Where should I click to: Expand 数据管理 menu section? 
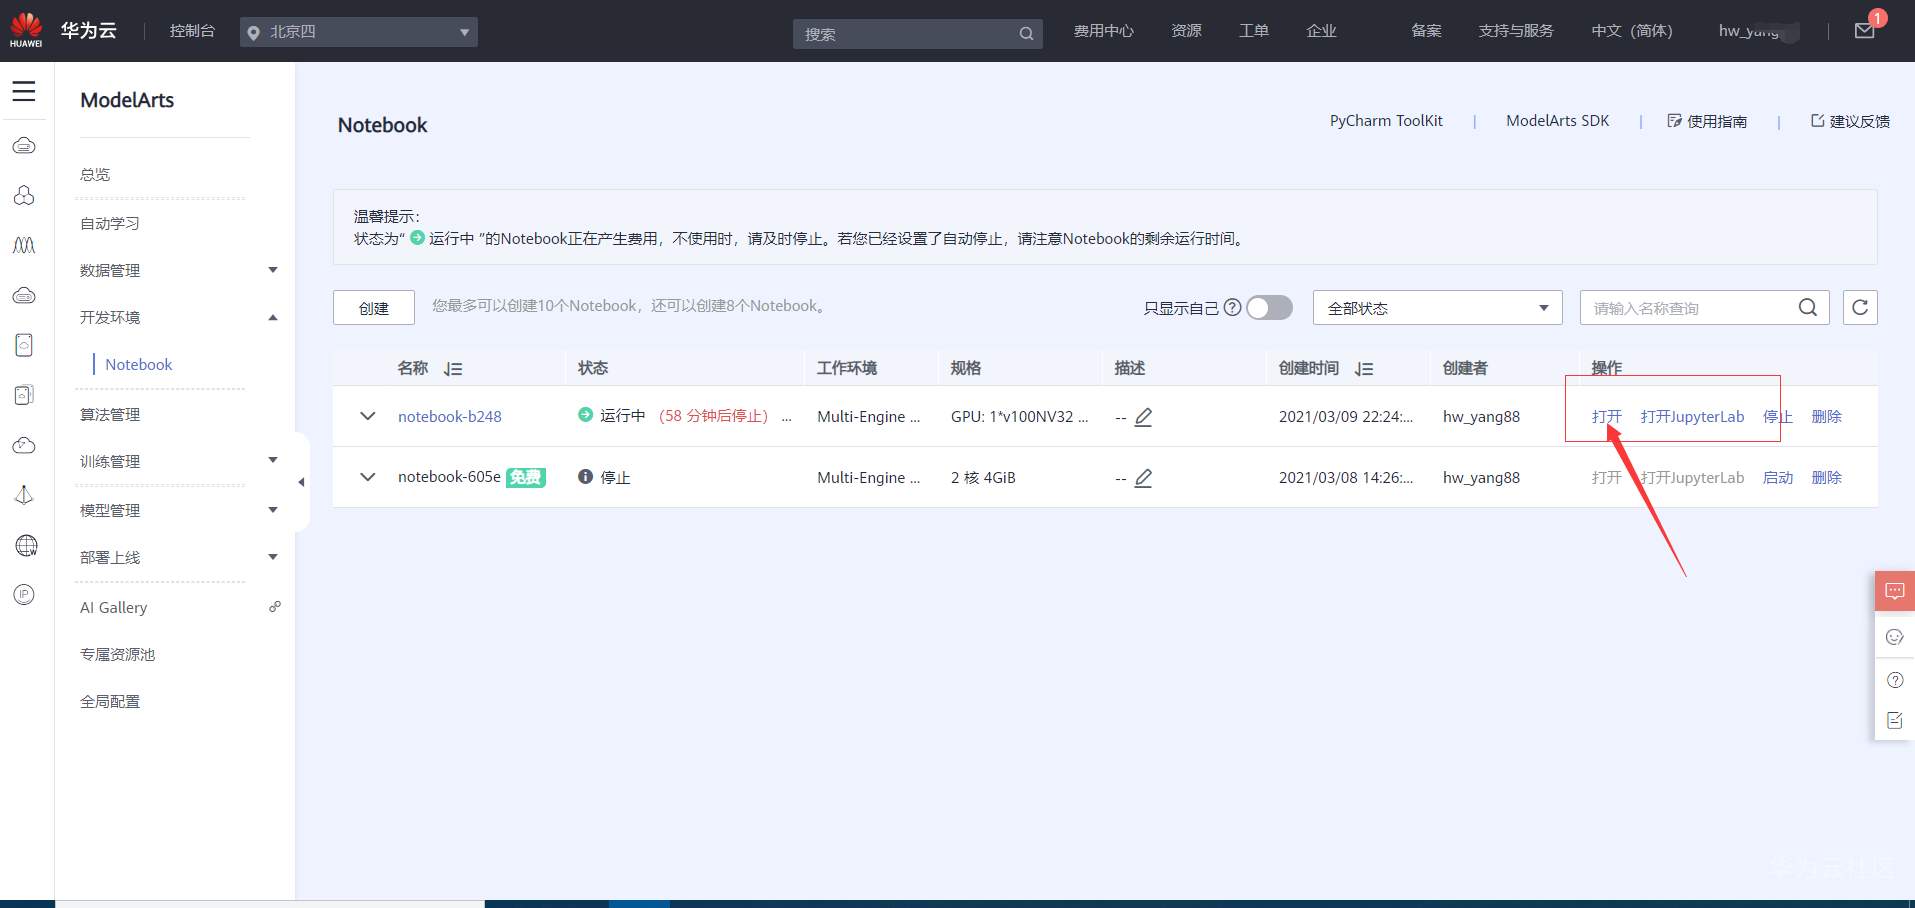[x=273, y=270]
